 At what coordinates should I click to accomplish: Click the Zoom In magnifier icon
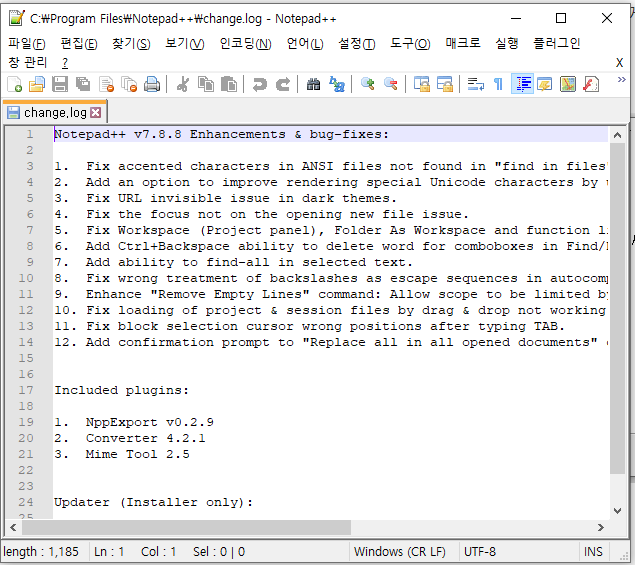368,84
